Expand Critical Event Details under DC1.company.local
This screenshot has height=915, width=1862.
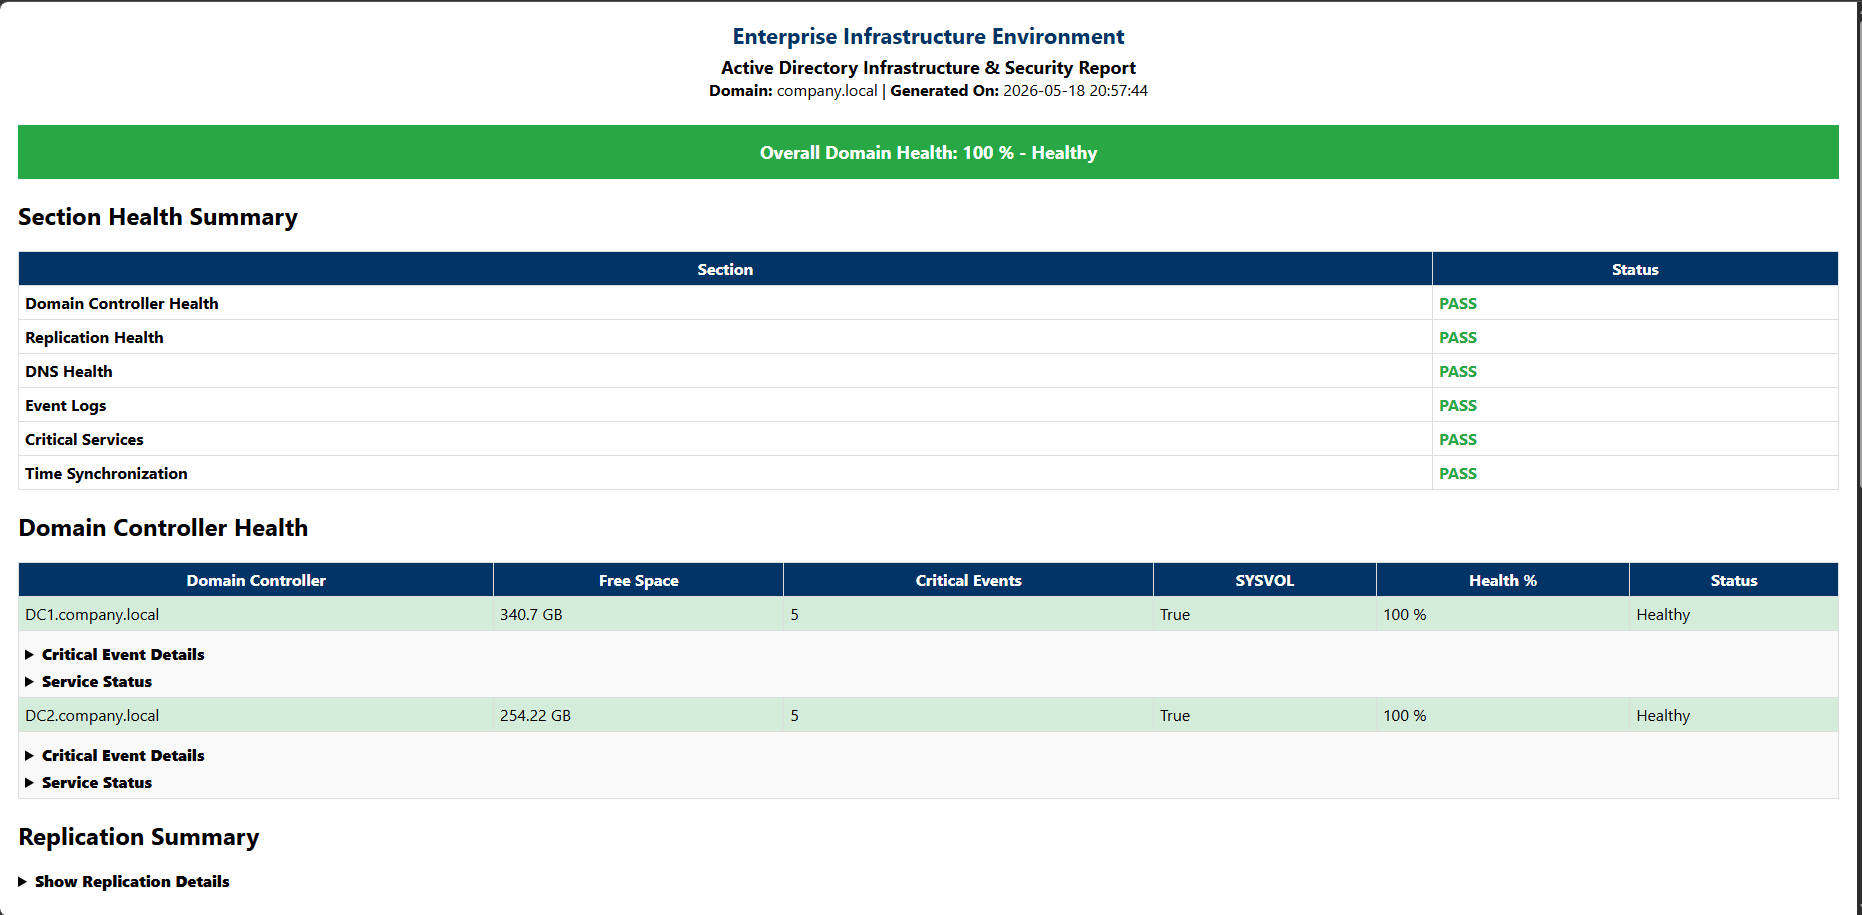click(115, 654)
